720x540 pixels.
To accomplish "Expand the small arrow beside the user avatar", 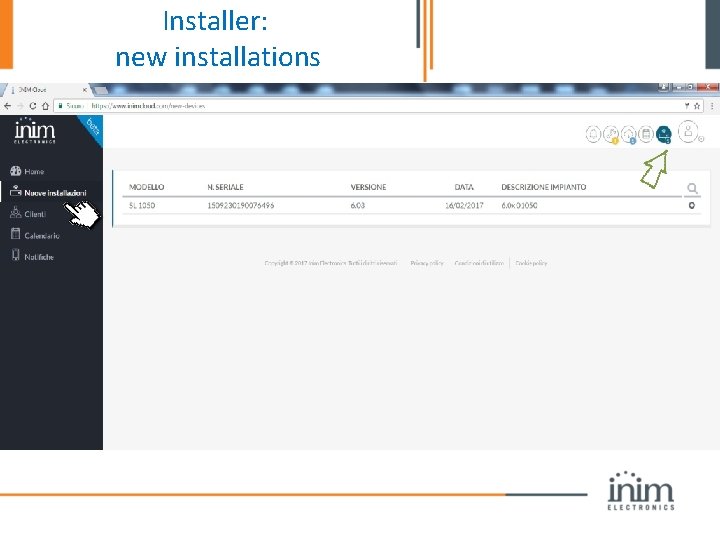I will tap(701, 139).
